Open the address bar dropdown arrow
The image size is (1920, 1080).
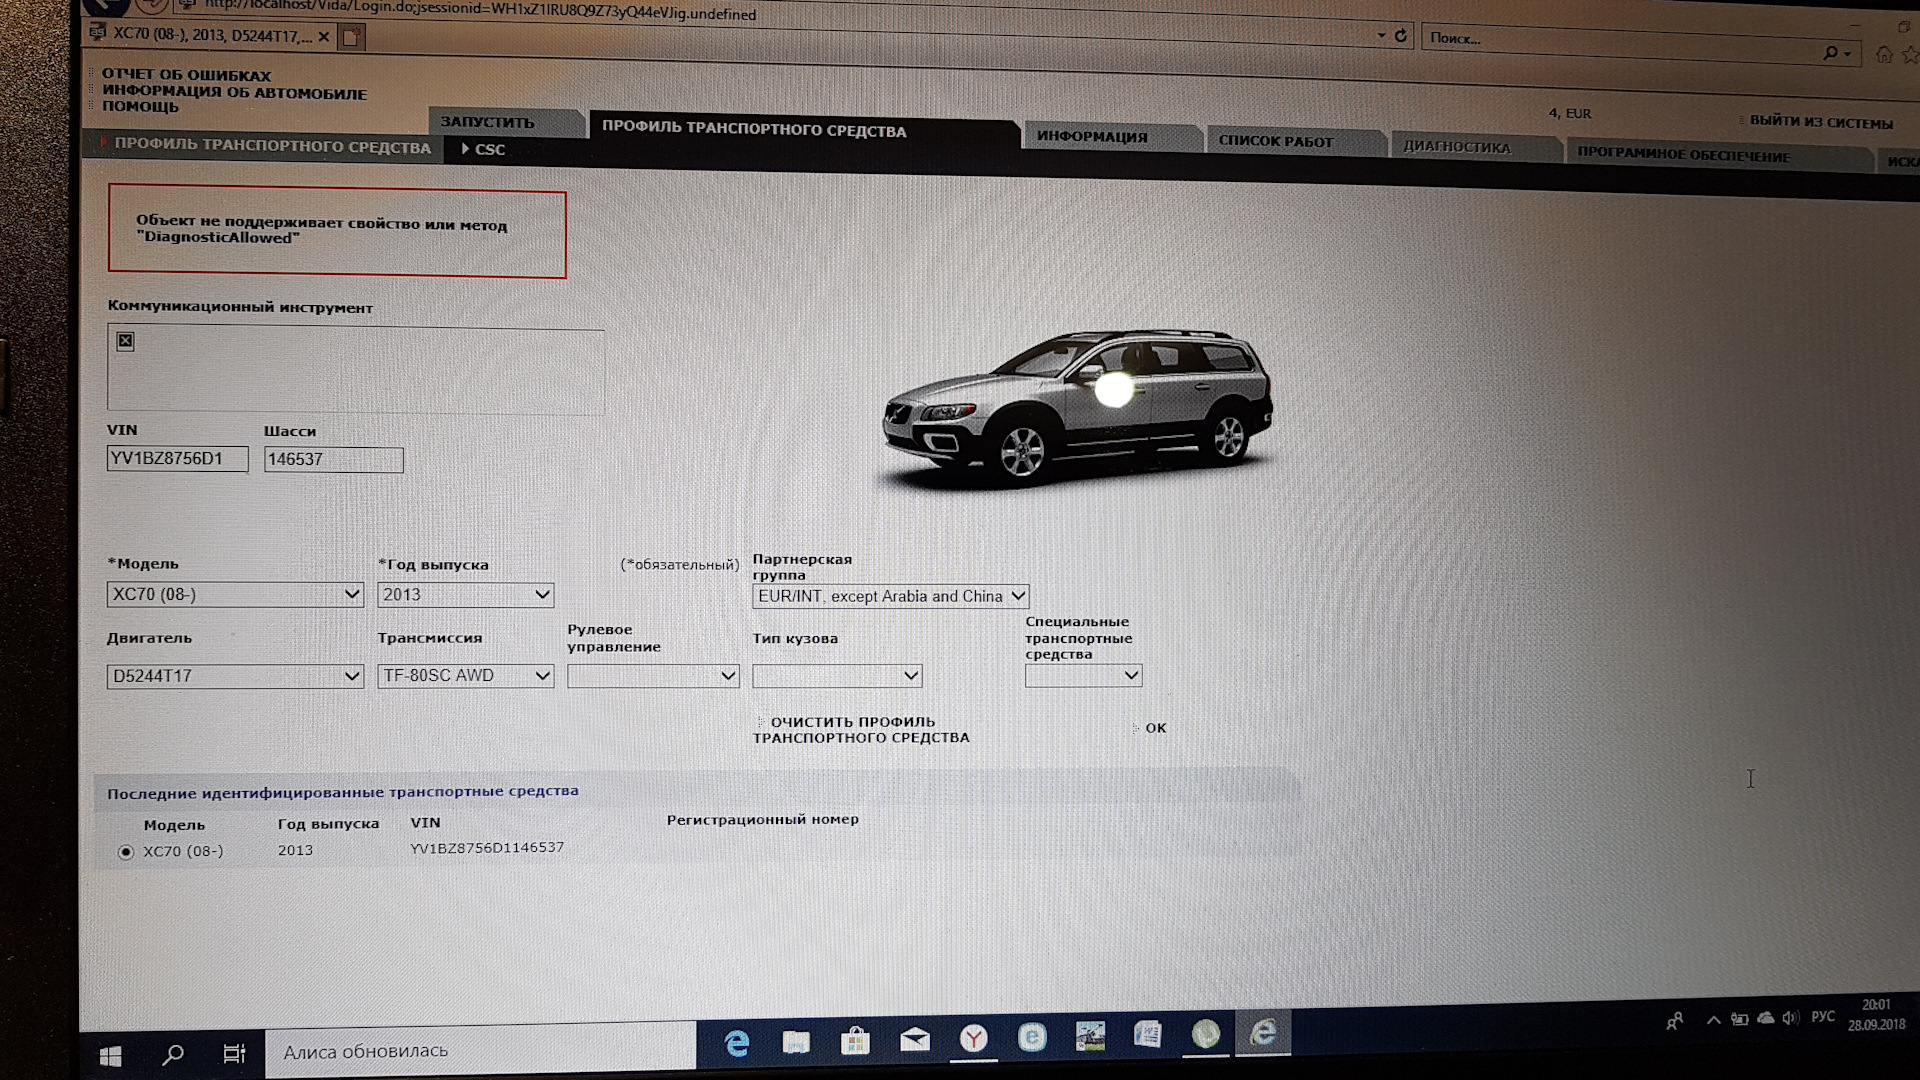tap(1381, 35)
